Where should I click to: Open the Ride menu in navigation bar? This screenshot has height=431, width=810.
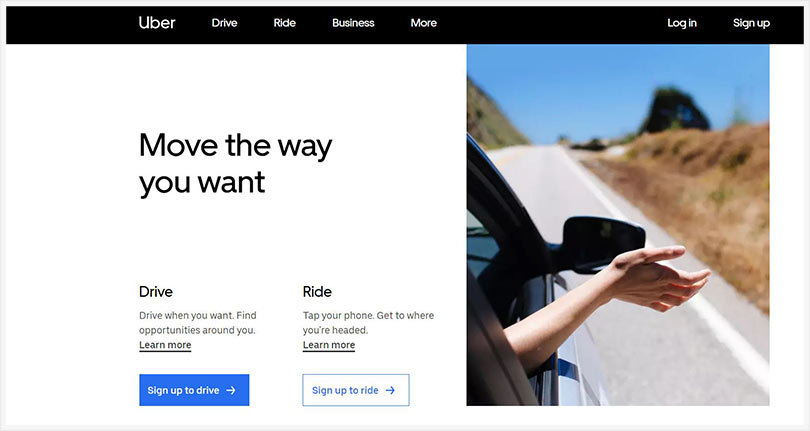point(285,23)
